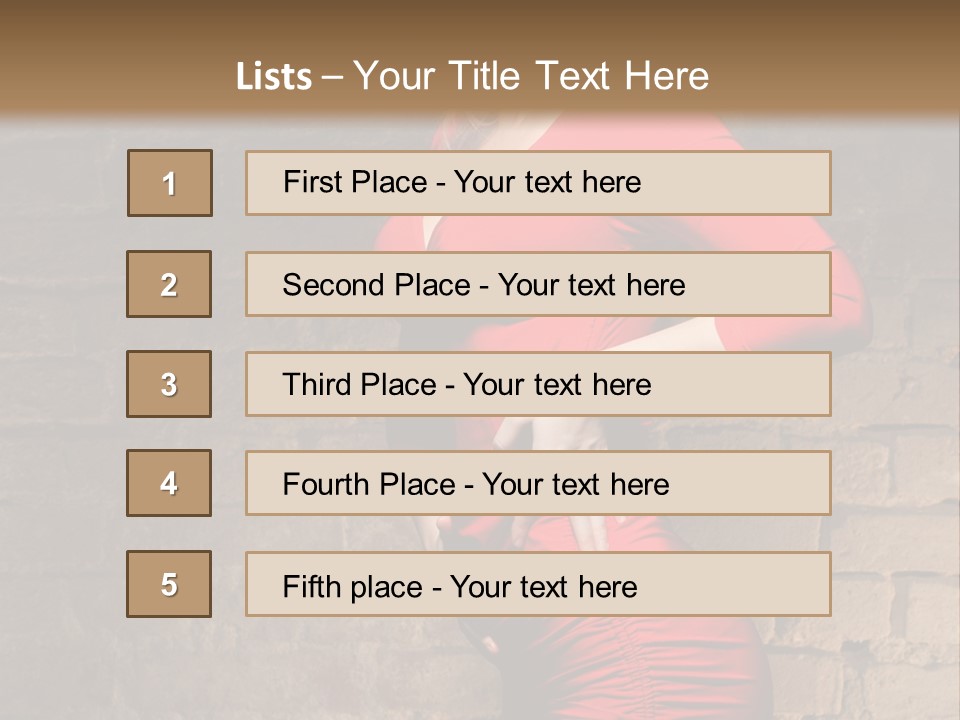
Task: Select the Fifth place text box
Action: pyautogui.click(x=538, y=584)
